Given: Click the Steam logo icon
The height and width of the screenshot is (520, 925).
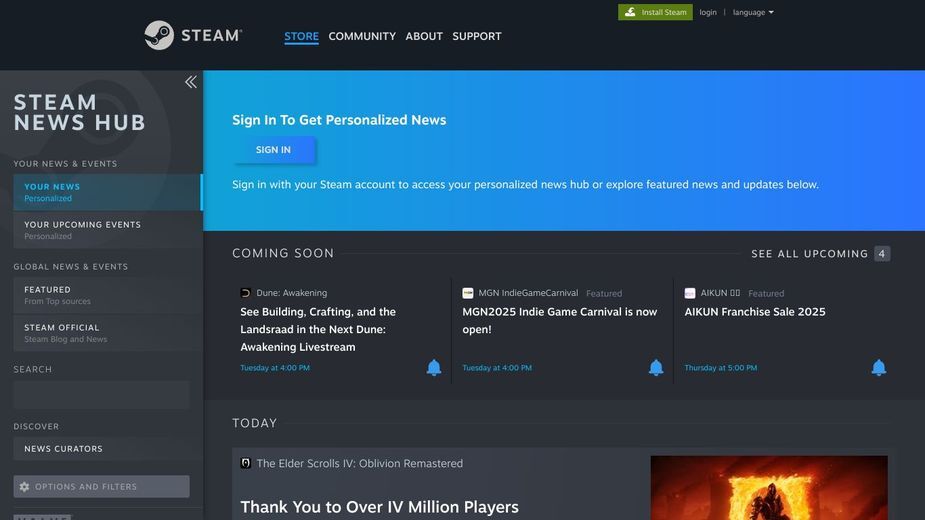Looking at the screenshot, I should [x=159, y=35].
